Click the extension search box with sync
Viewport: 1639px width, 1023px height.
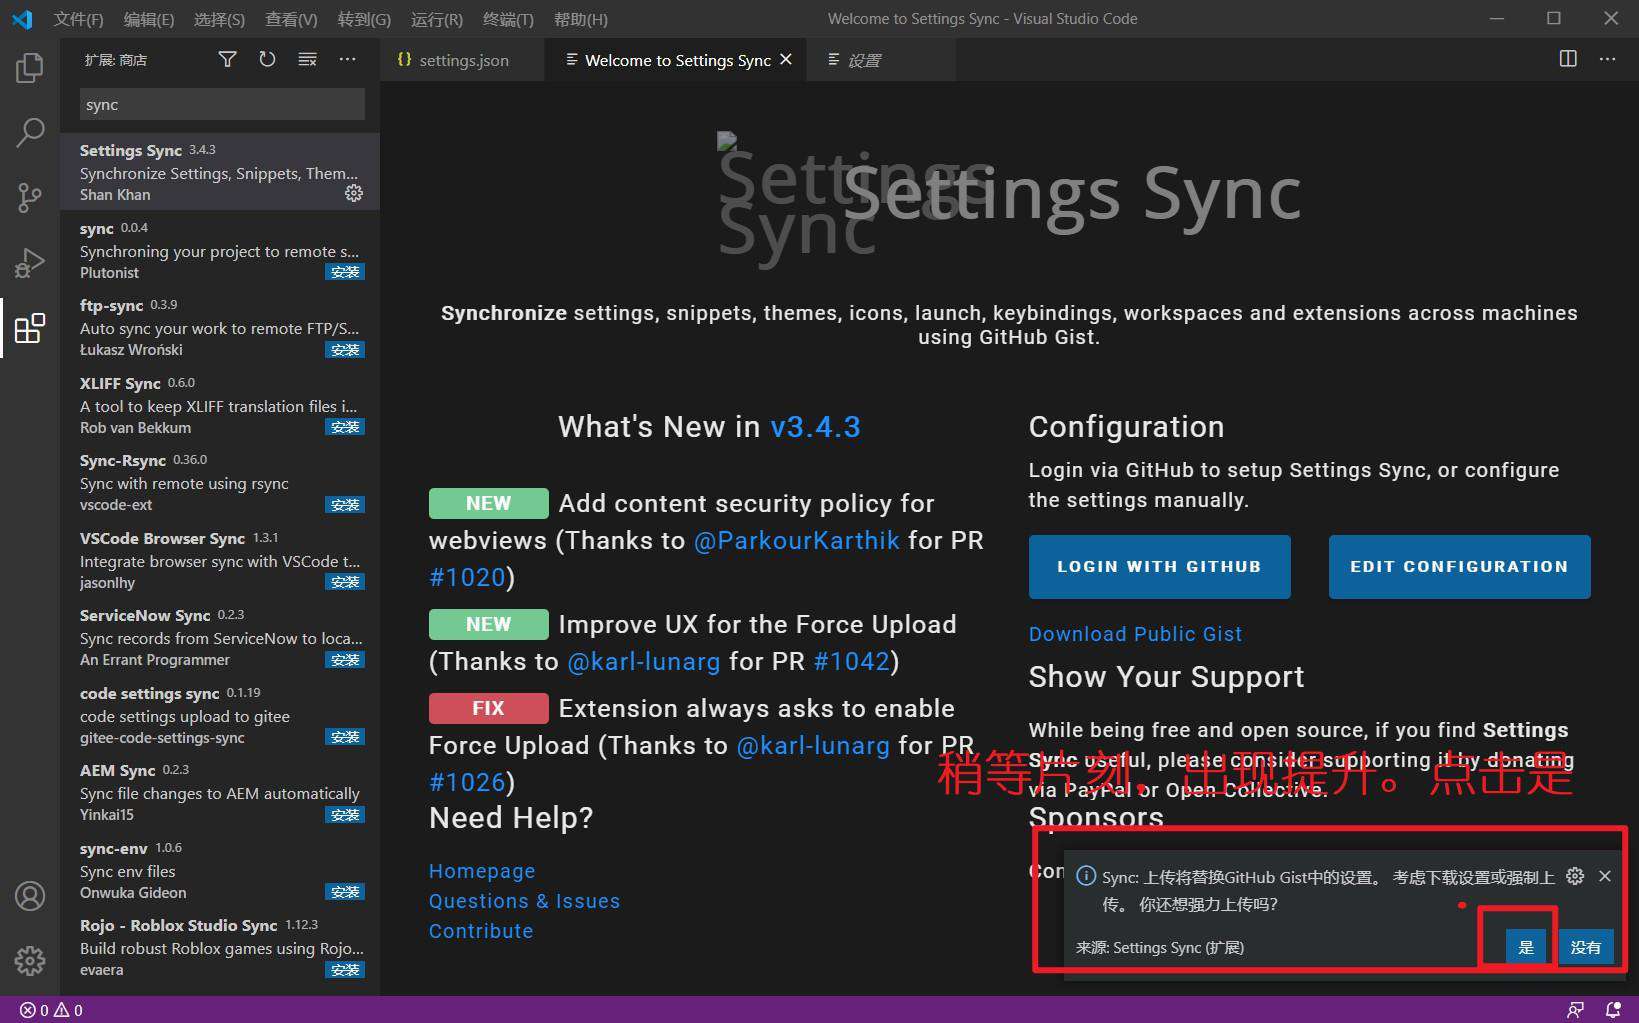(222, 104)
